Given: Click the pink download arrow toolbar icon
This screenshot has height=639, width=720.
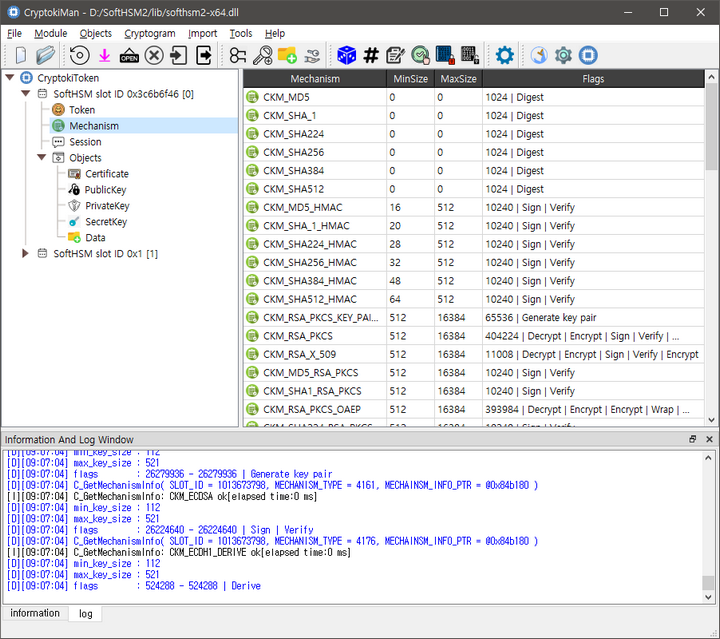Looking at the screenshot, I should click(104, 56).
